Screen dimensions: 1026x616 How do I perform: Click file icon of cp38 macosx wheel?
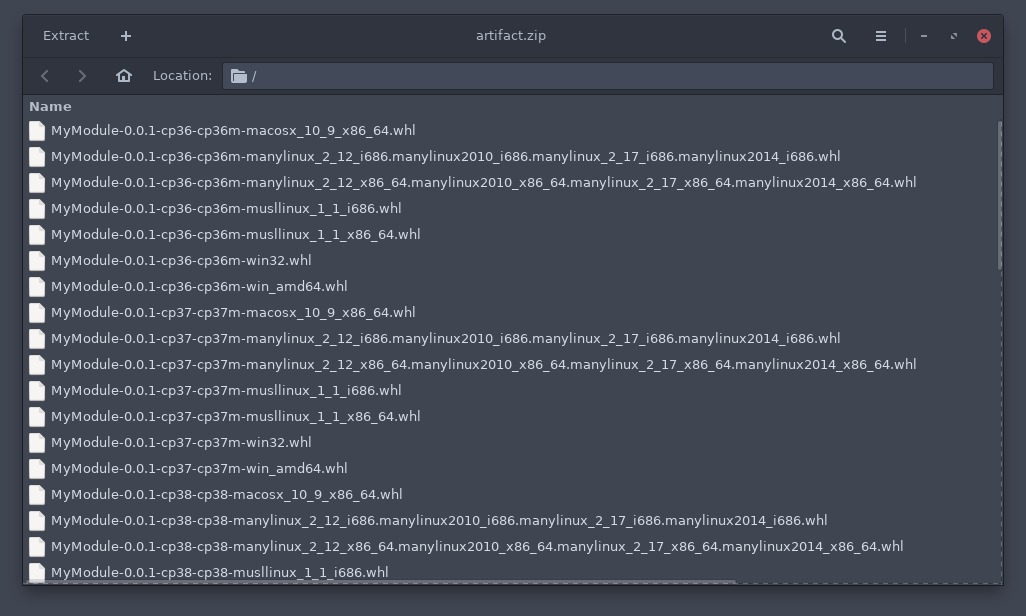coord(37,495)
